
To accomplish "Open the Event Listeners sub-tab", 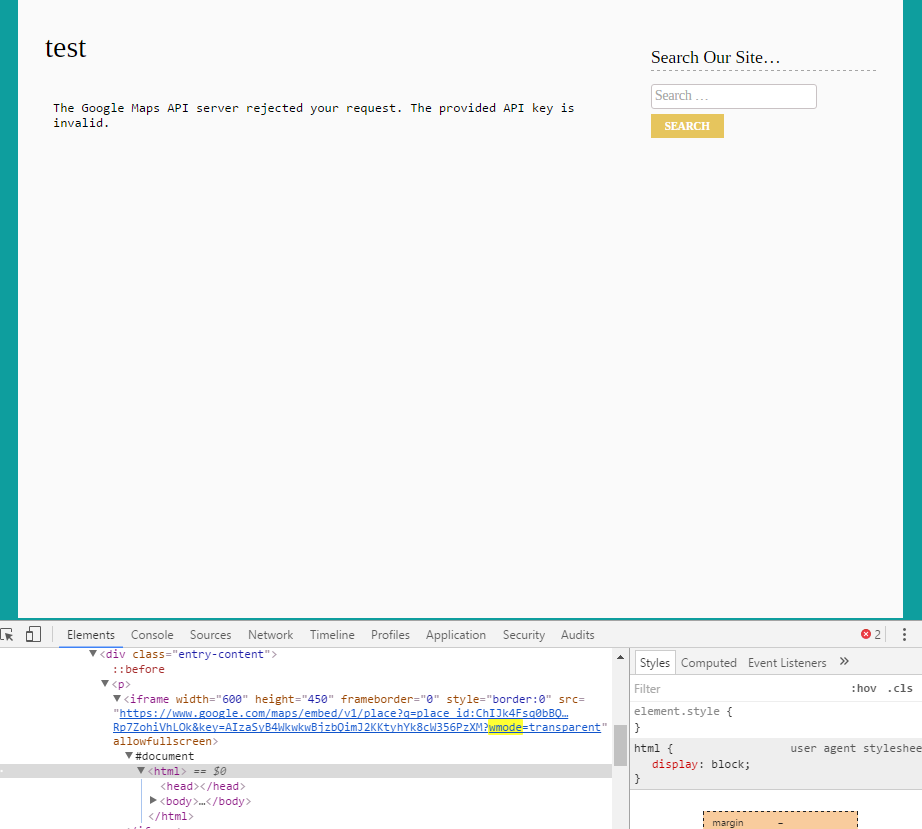I will coord(787,663).
